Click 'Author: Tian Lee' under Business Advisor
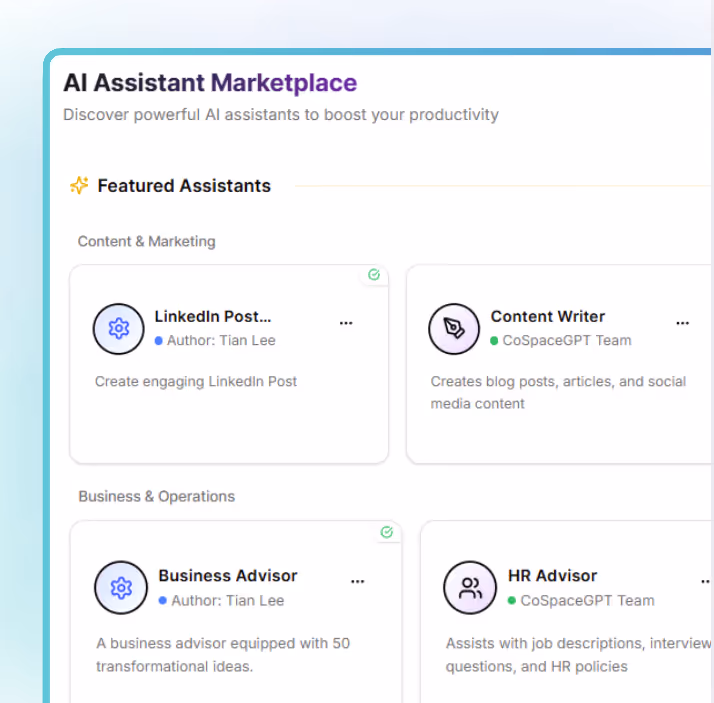 click(228, 601)
